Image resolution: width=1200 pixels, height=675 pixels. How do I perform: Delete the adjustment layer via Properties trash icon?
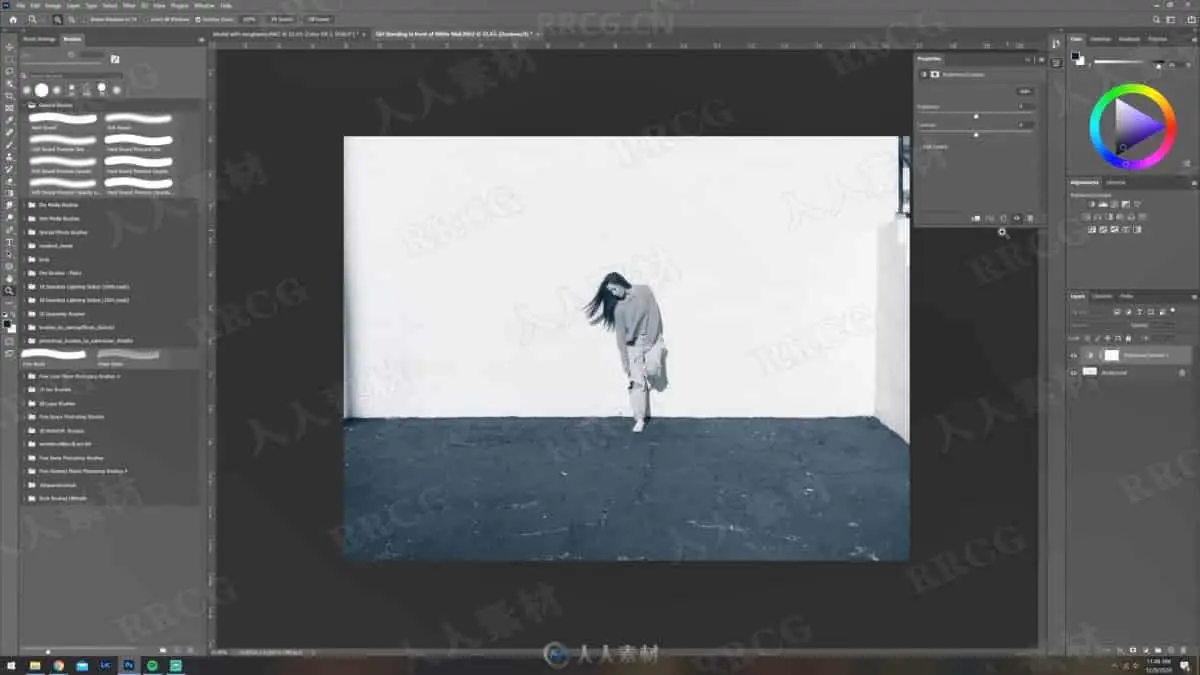tap(1030, 218)
